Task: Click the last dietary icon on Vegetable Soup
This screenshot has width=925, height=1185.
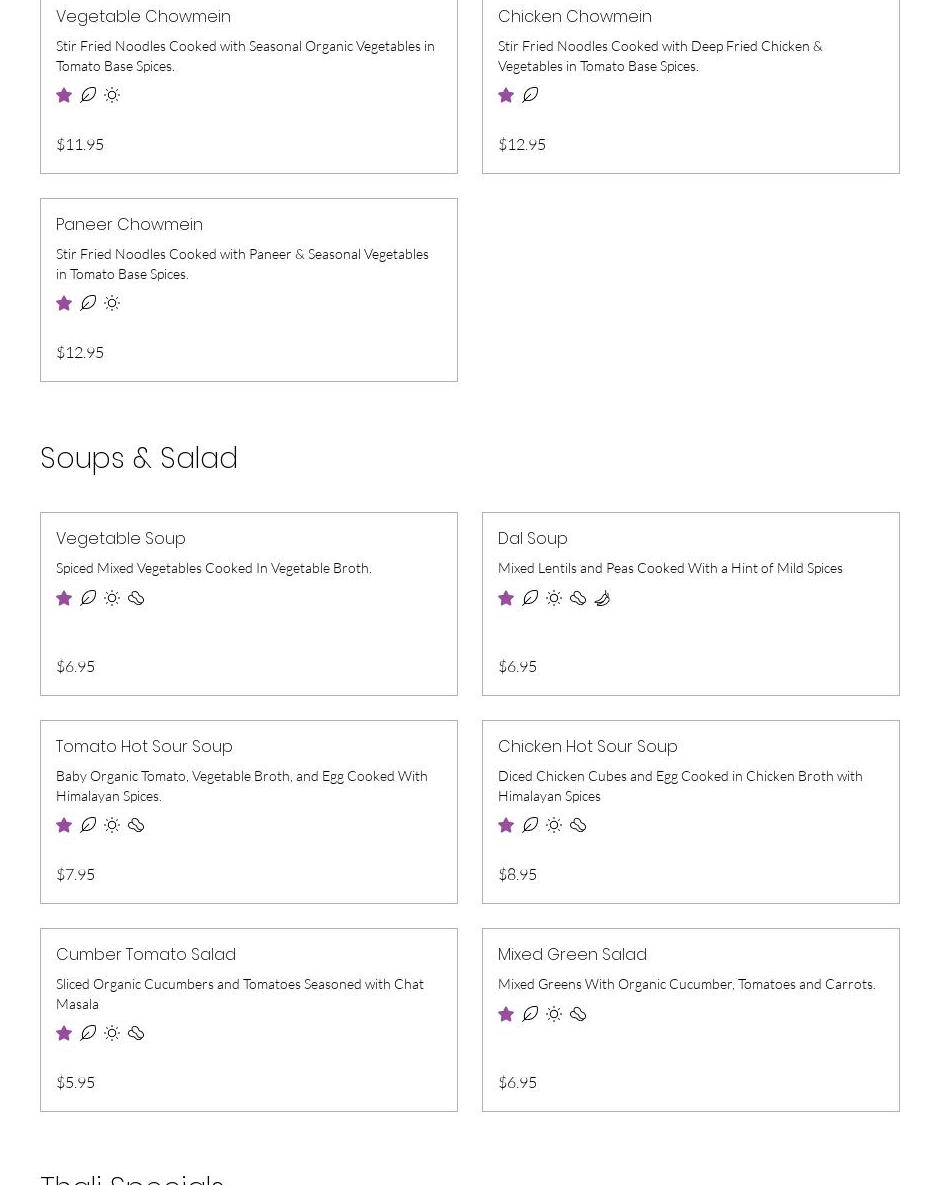Action: pos(136,598)
